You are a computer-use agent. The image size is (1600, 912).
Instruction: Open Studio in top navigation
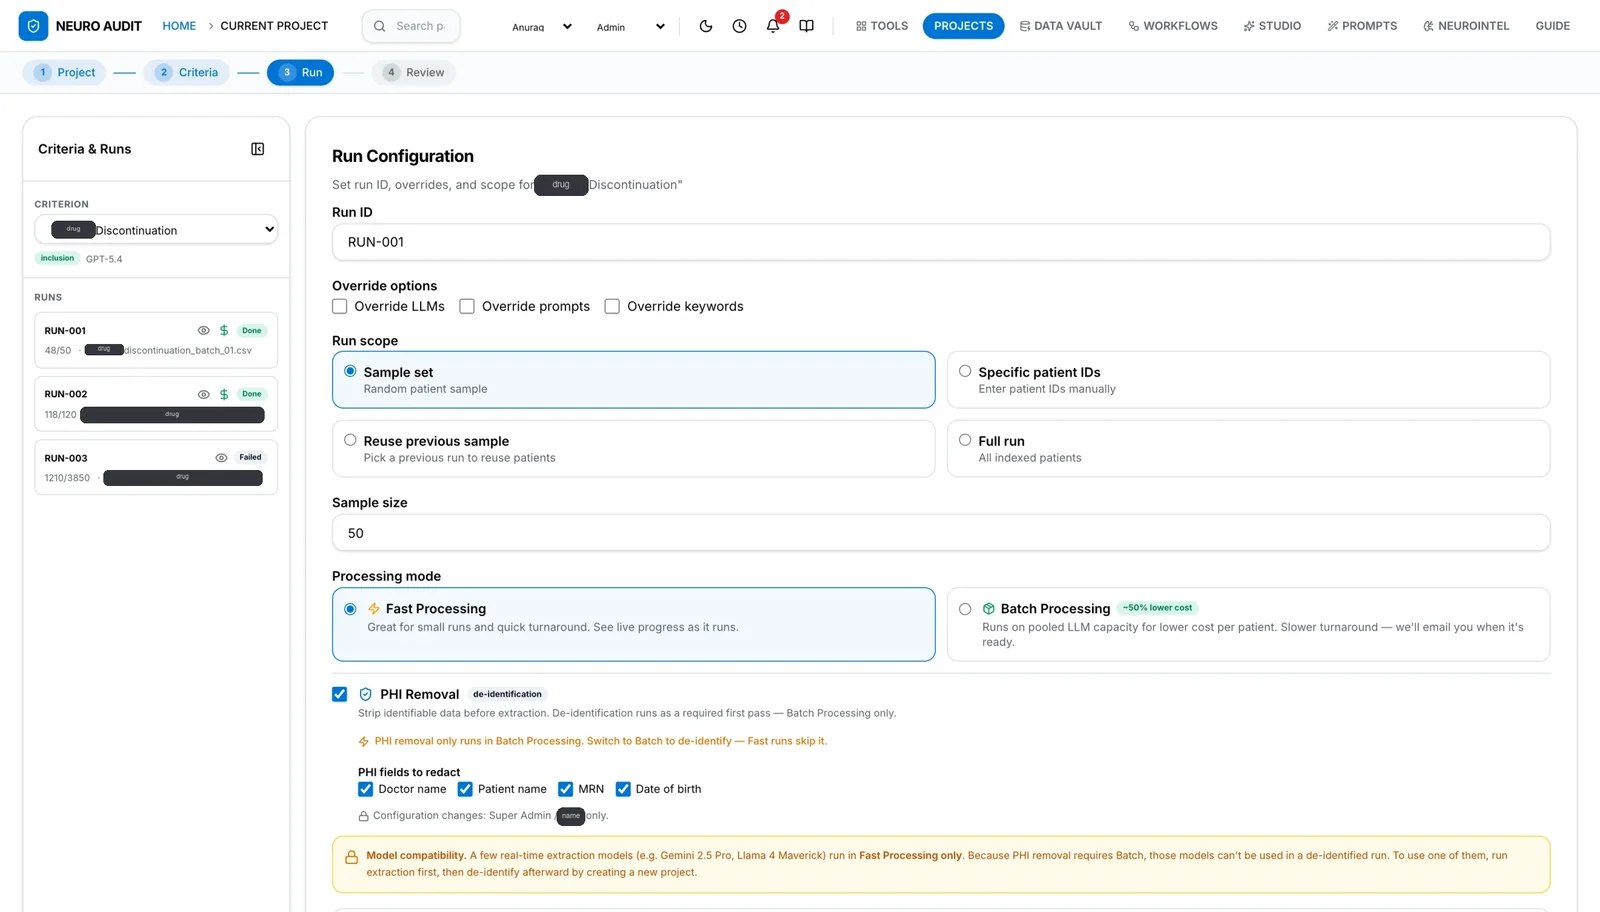[x=1272, y=26]
